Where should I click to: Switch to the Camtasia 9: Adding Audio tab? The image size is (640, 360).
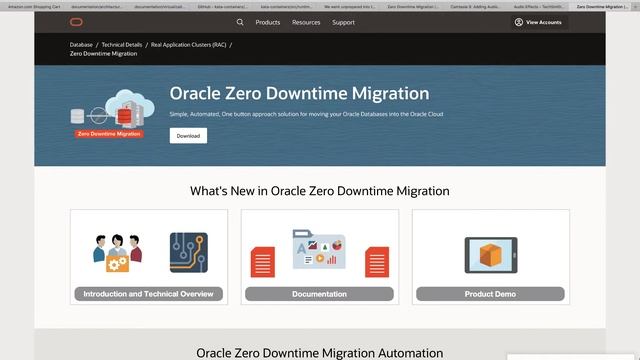(476, 7)
